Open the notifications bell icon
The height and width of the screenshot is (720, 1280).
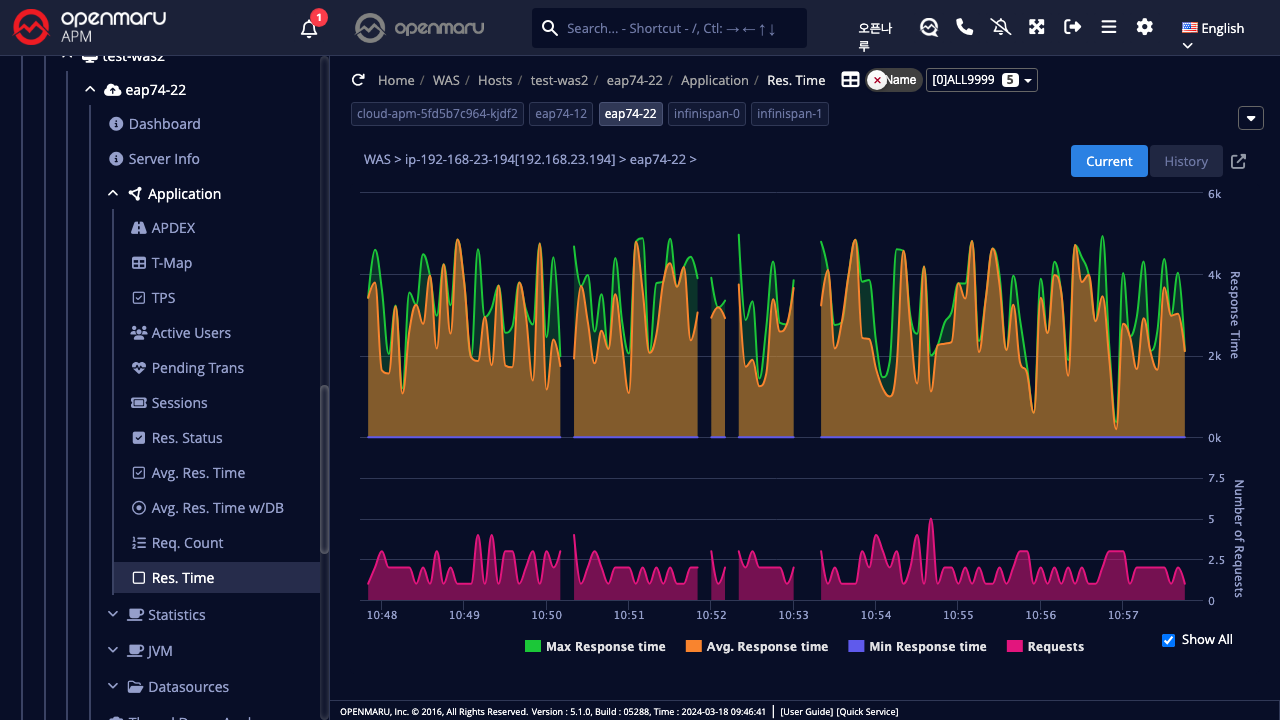click(x=309, y=28)
